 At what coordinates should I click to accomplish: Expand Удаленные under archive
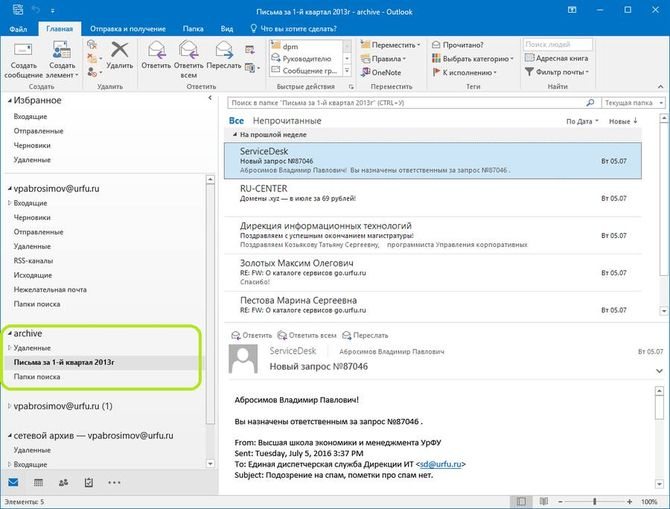(x=9, y=348)
